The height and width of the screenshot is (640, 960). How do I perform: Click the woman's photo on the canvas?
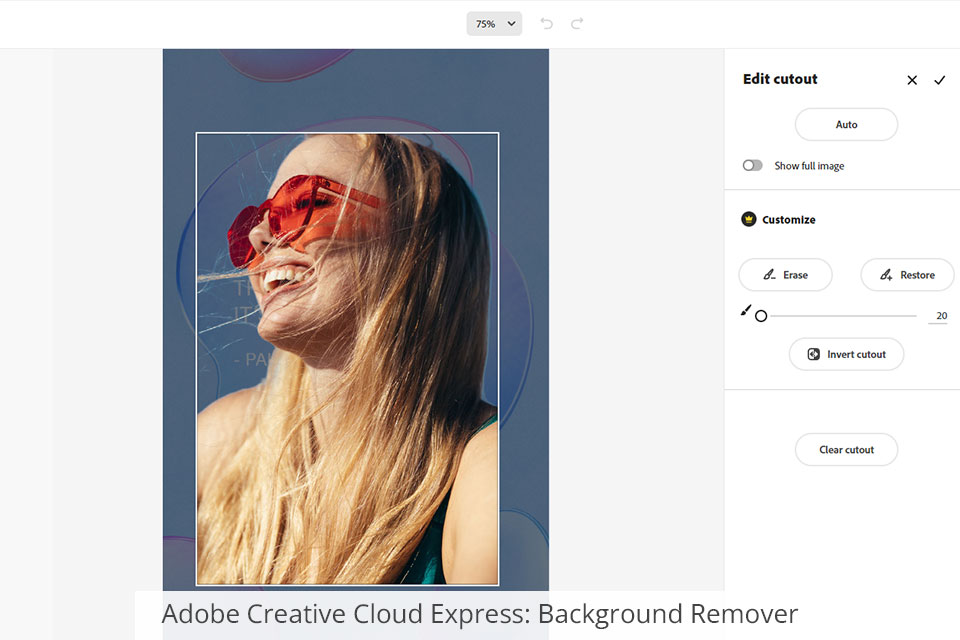(347, 359)
